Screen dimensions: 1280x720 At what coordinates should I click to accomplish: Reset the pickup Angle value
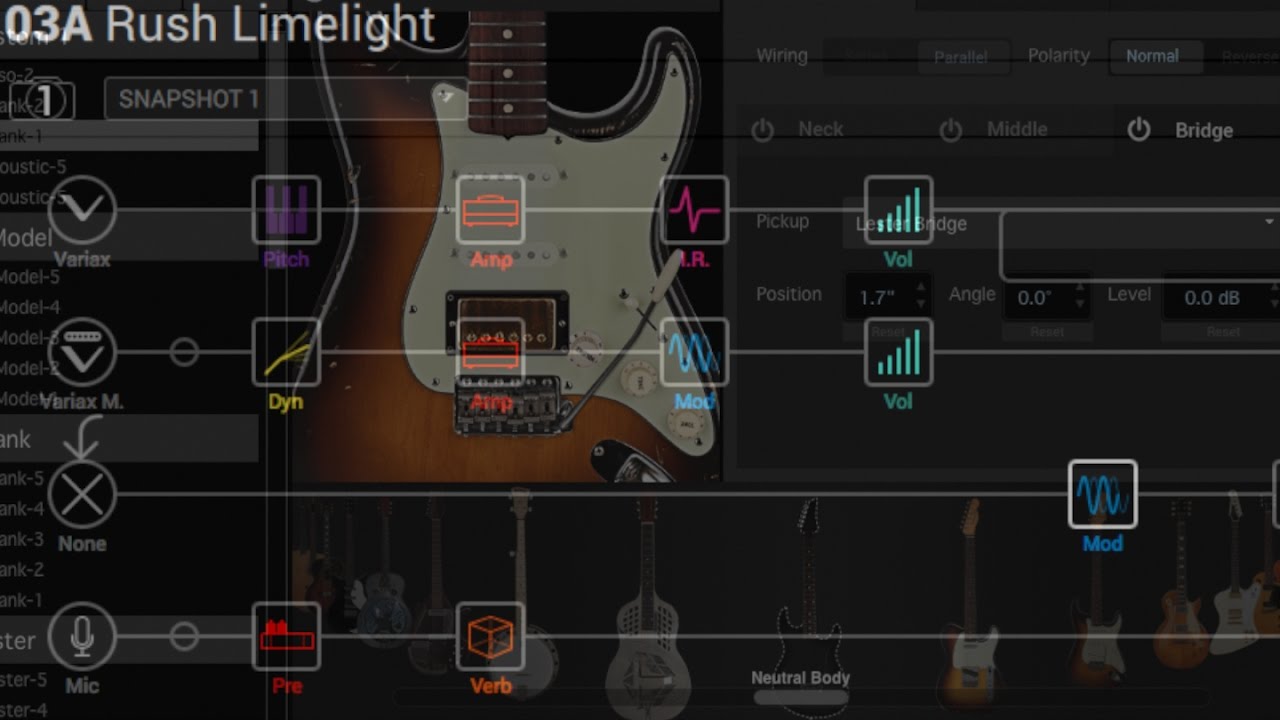pos(1047,331)
